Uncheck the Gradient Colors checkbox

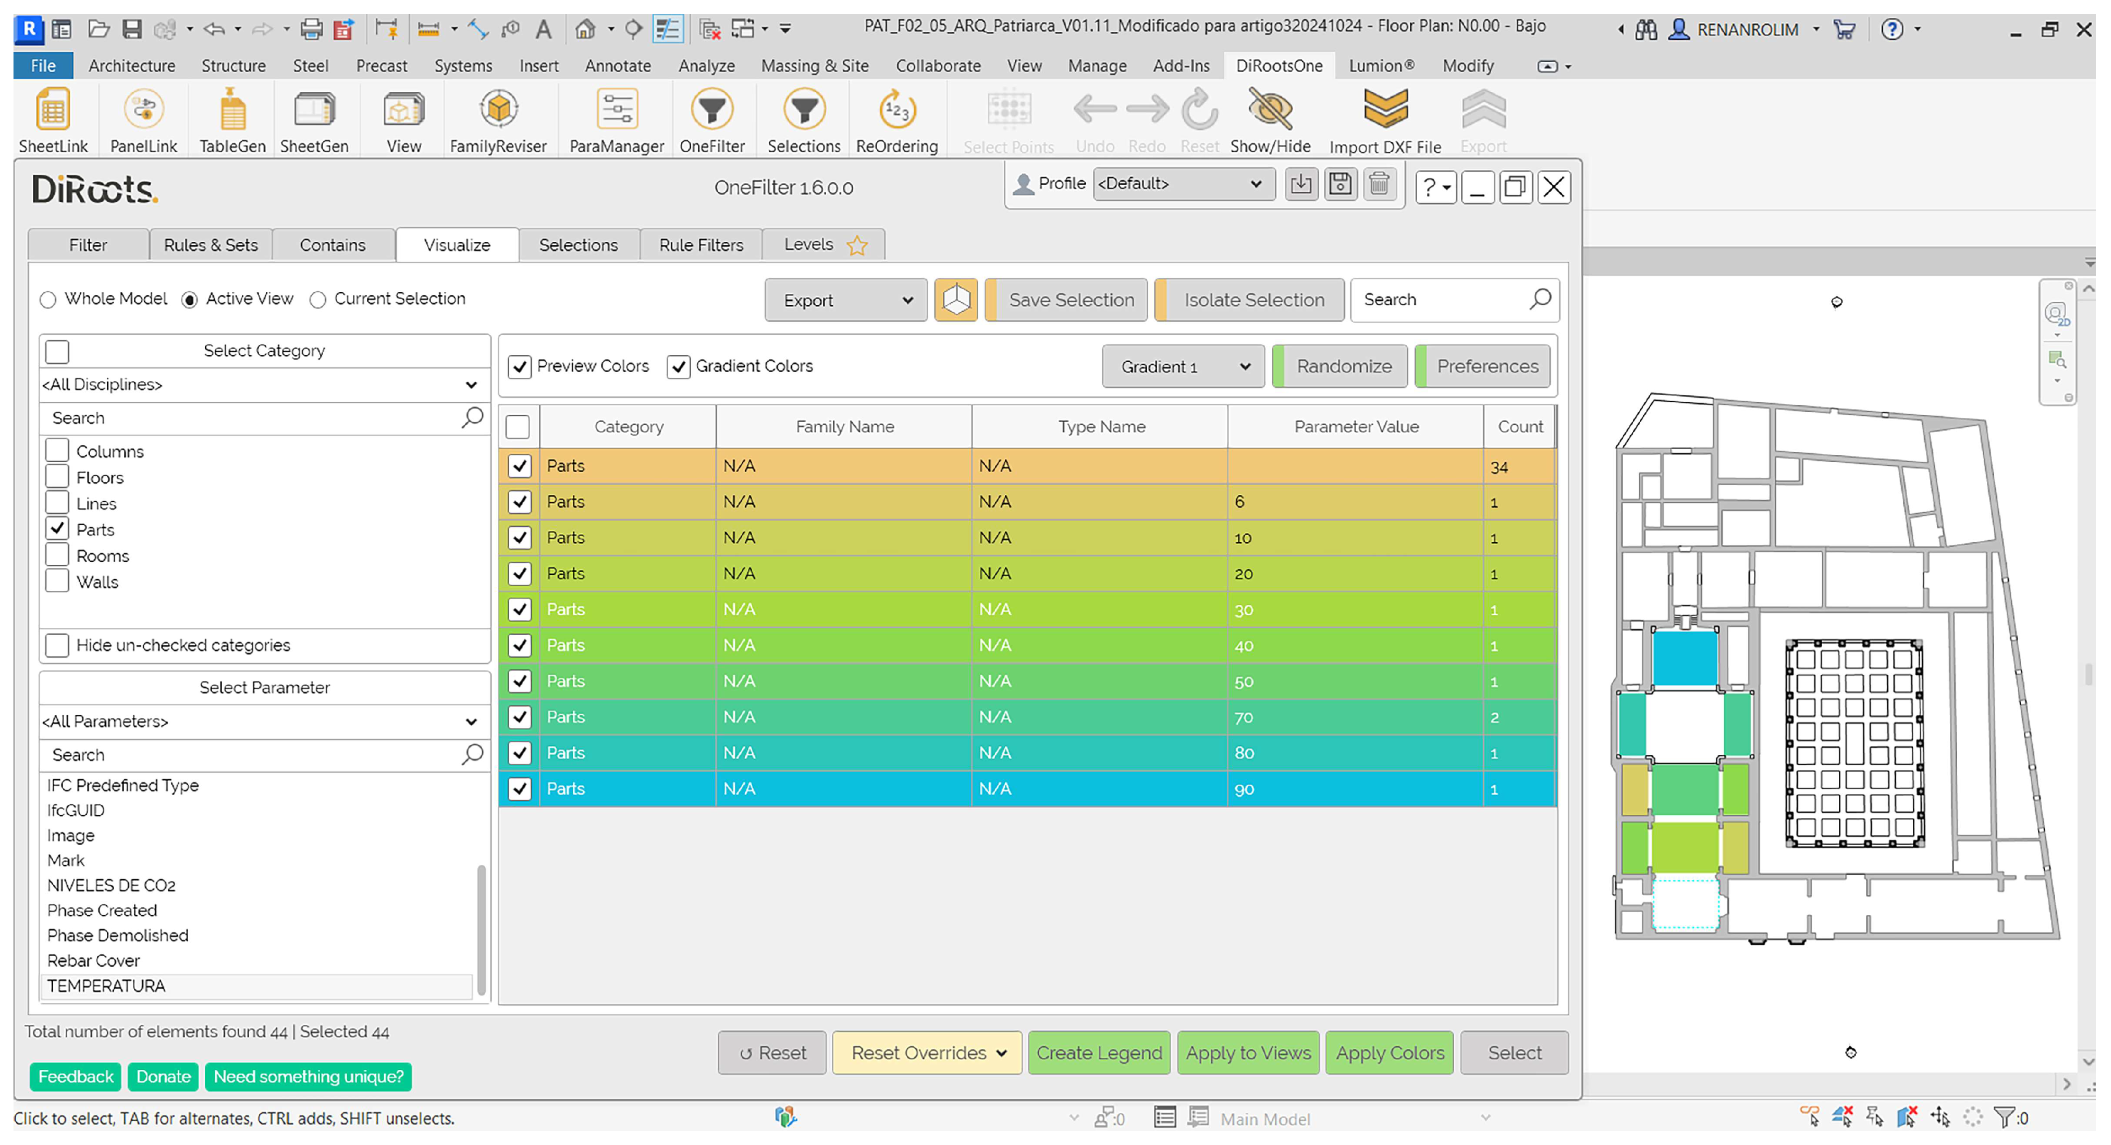pos(679,367)
